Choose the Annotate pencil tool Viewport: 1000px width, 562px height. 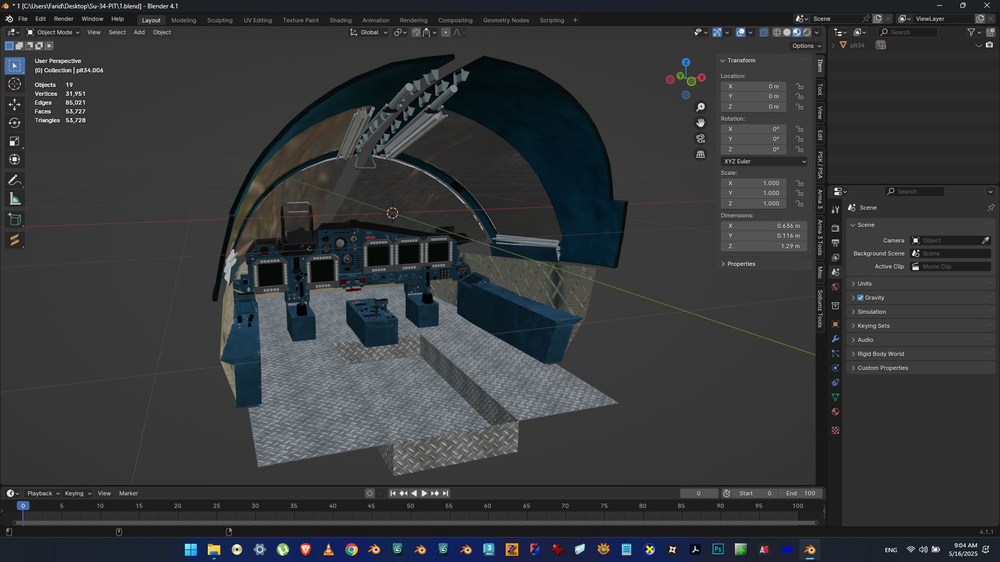tap(15, 181)
